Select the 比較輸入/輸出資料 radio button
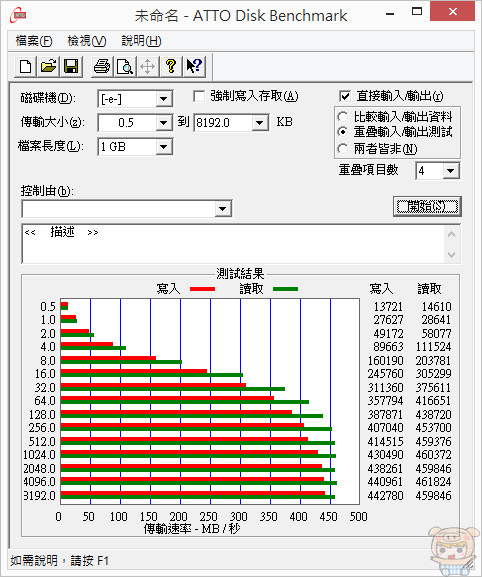Viewport: 482px width, 577px height. [343, 117]
